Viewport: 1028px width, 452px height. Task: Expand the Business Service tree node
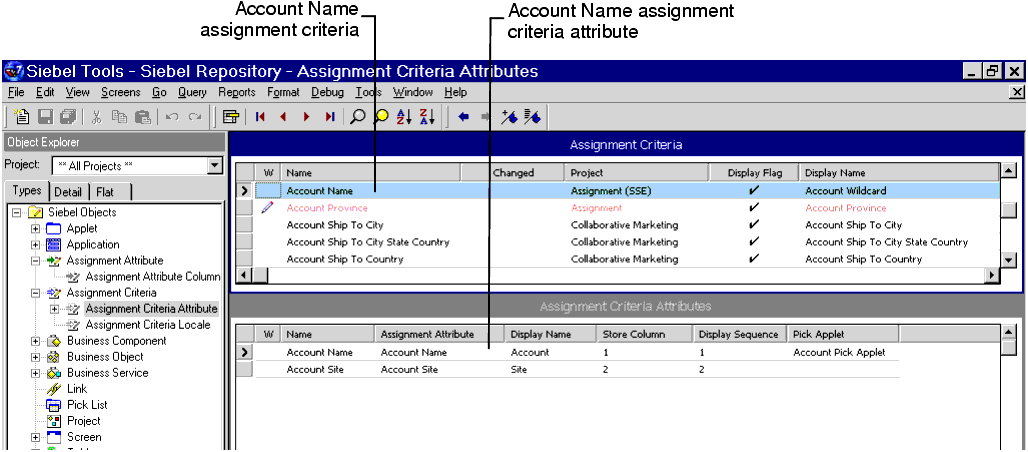[x=35, y=373]
